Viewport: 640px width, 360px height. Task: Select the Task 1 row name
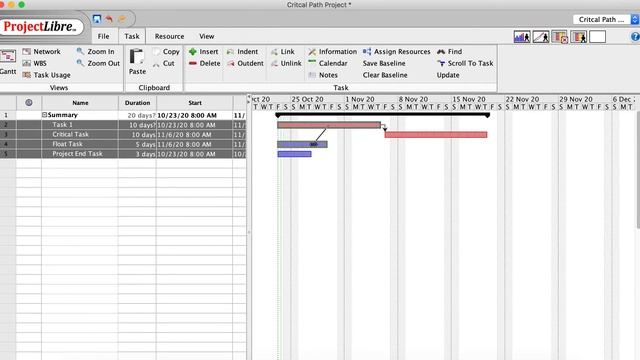(62, 124)
